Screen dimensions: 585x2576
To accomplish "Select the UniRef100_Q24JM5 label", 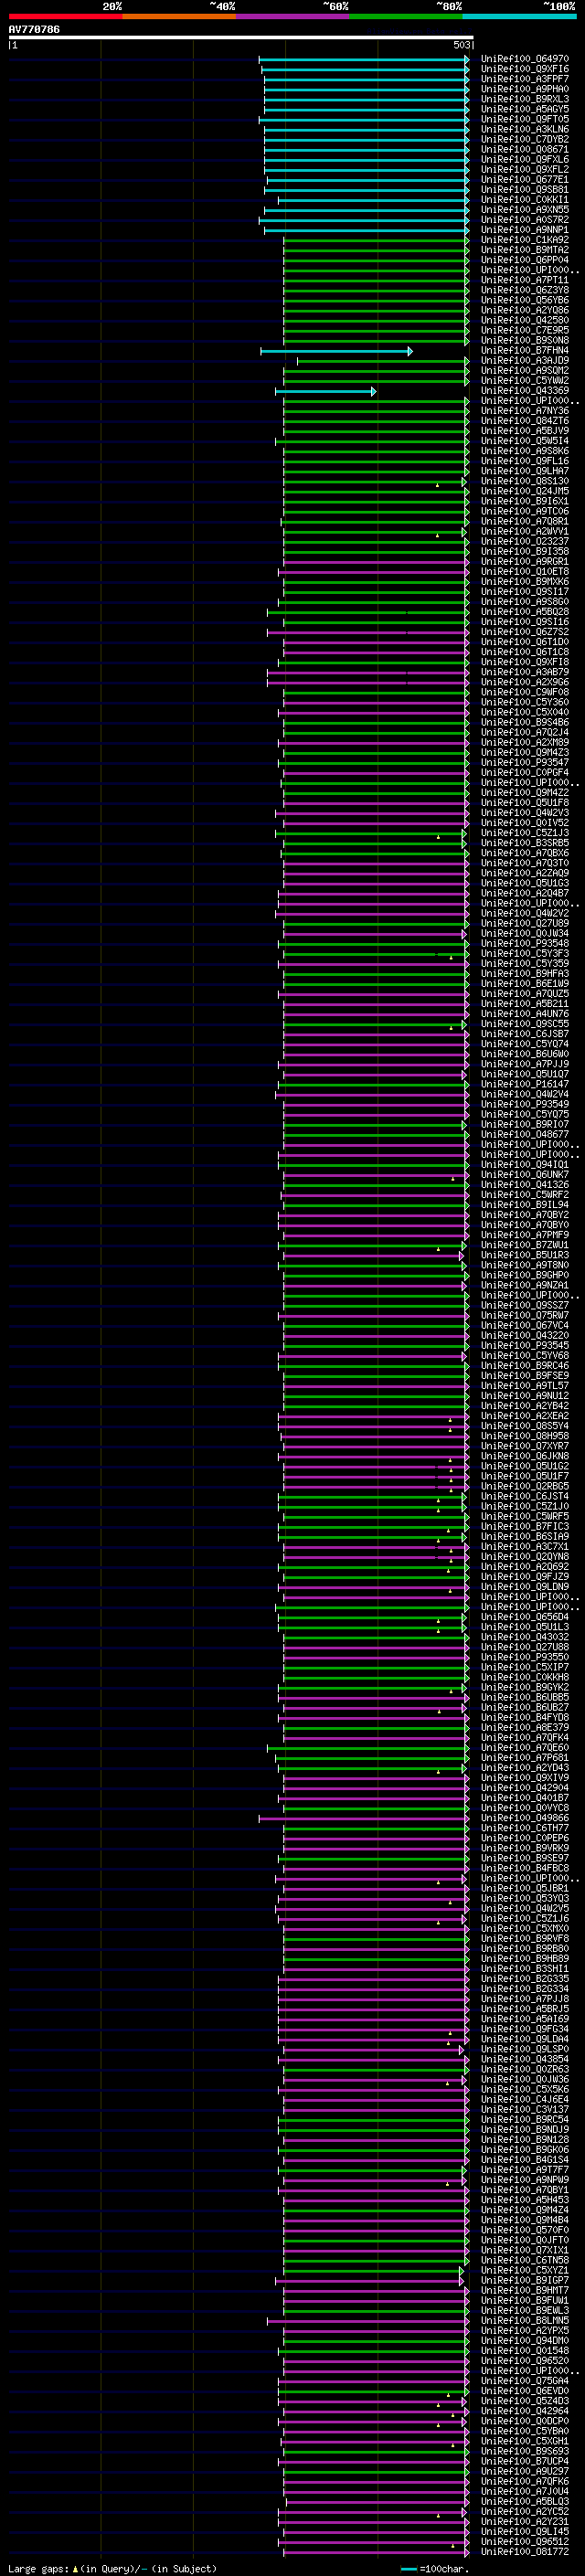I will coord(525,491).
